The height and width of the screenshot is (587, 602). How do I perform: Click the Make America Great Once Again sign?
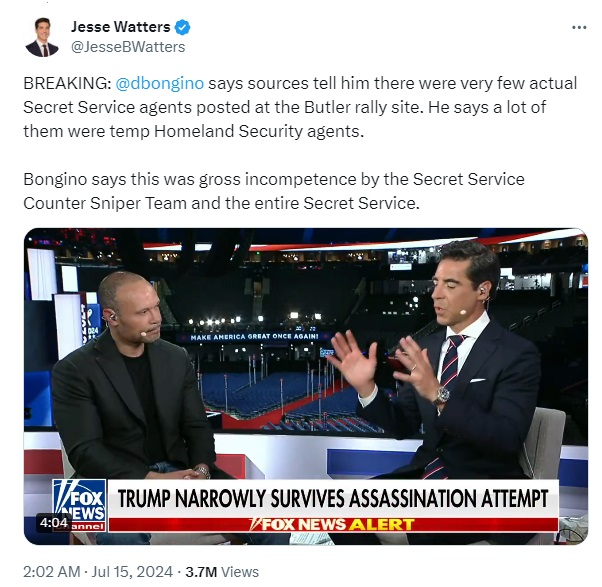click(254, 337)
